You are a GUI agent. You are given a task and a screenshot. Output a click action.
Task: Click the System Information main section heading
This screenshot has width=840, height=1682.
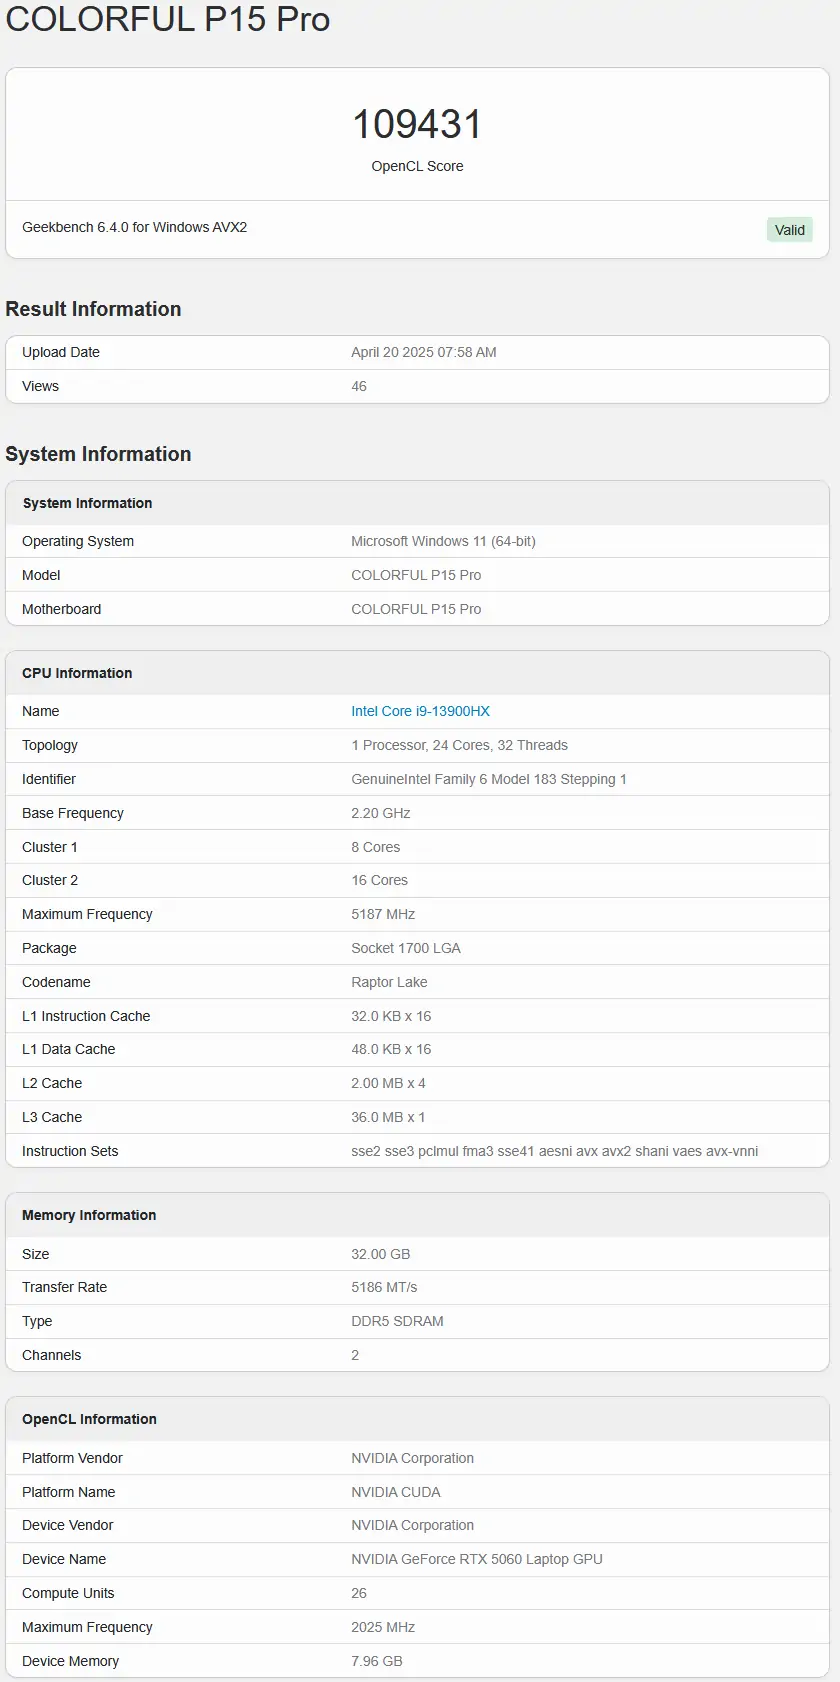coord(98,454)
